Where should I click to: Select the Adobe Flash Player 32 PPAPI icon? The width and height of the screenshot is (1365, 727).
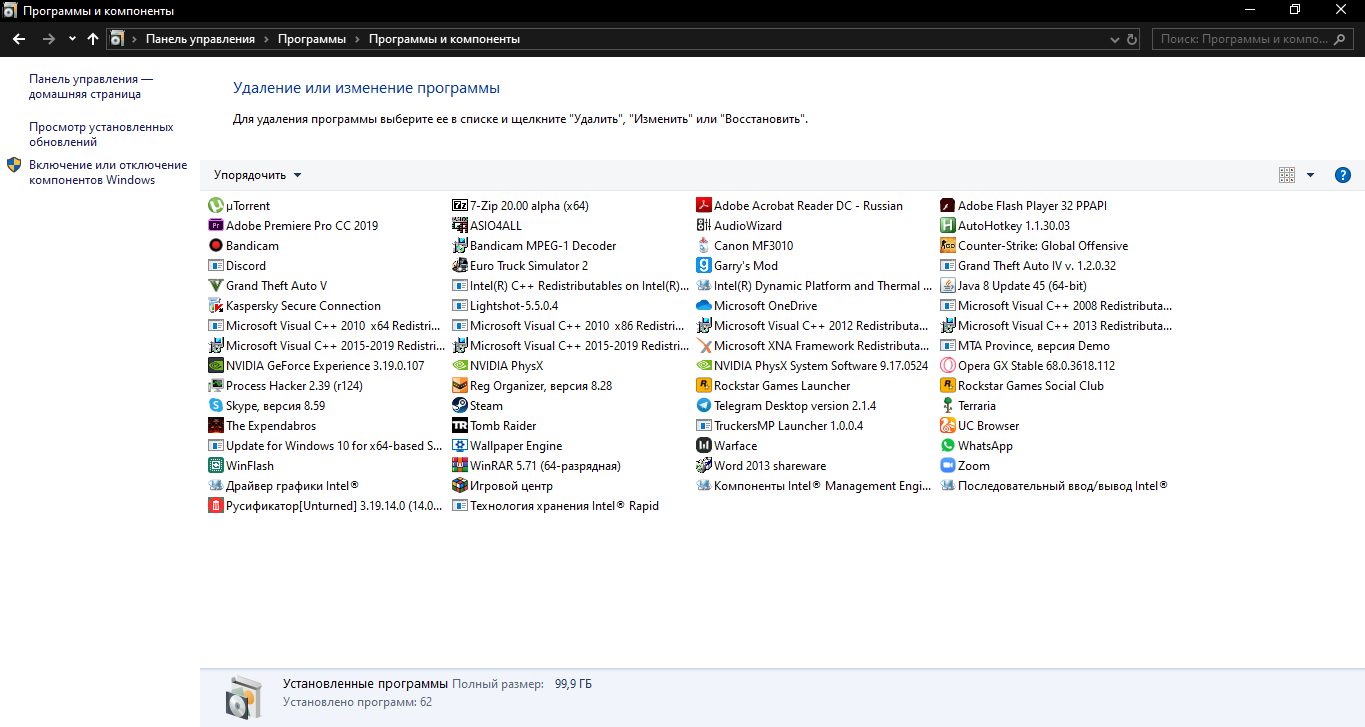click(x=948, y=206)
